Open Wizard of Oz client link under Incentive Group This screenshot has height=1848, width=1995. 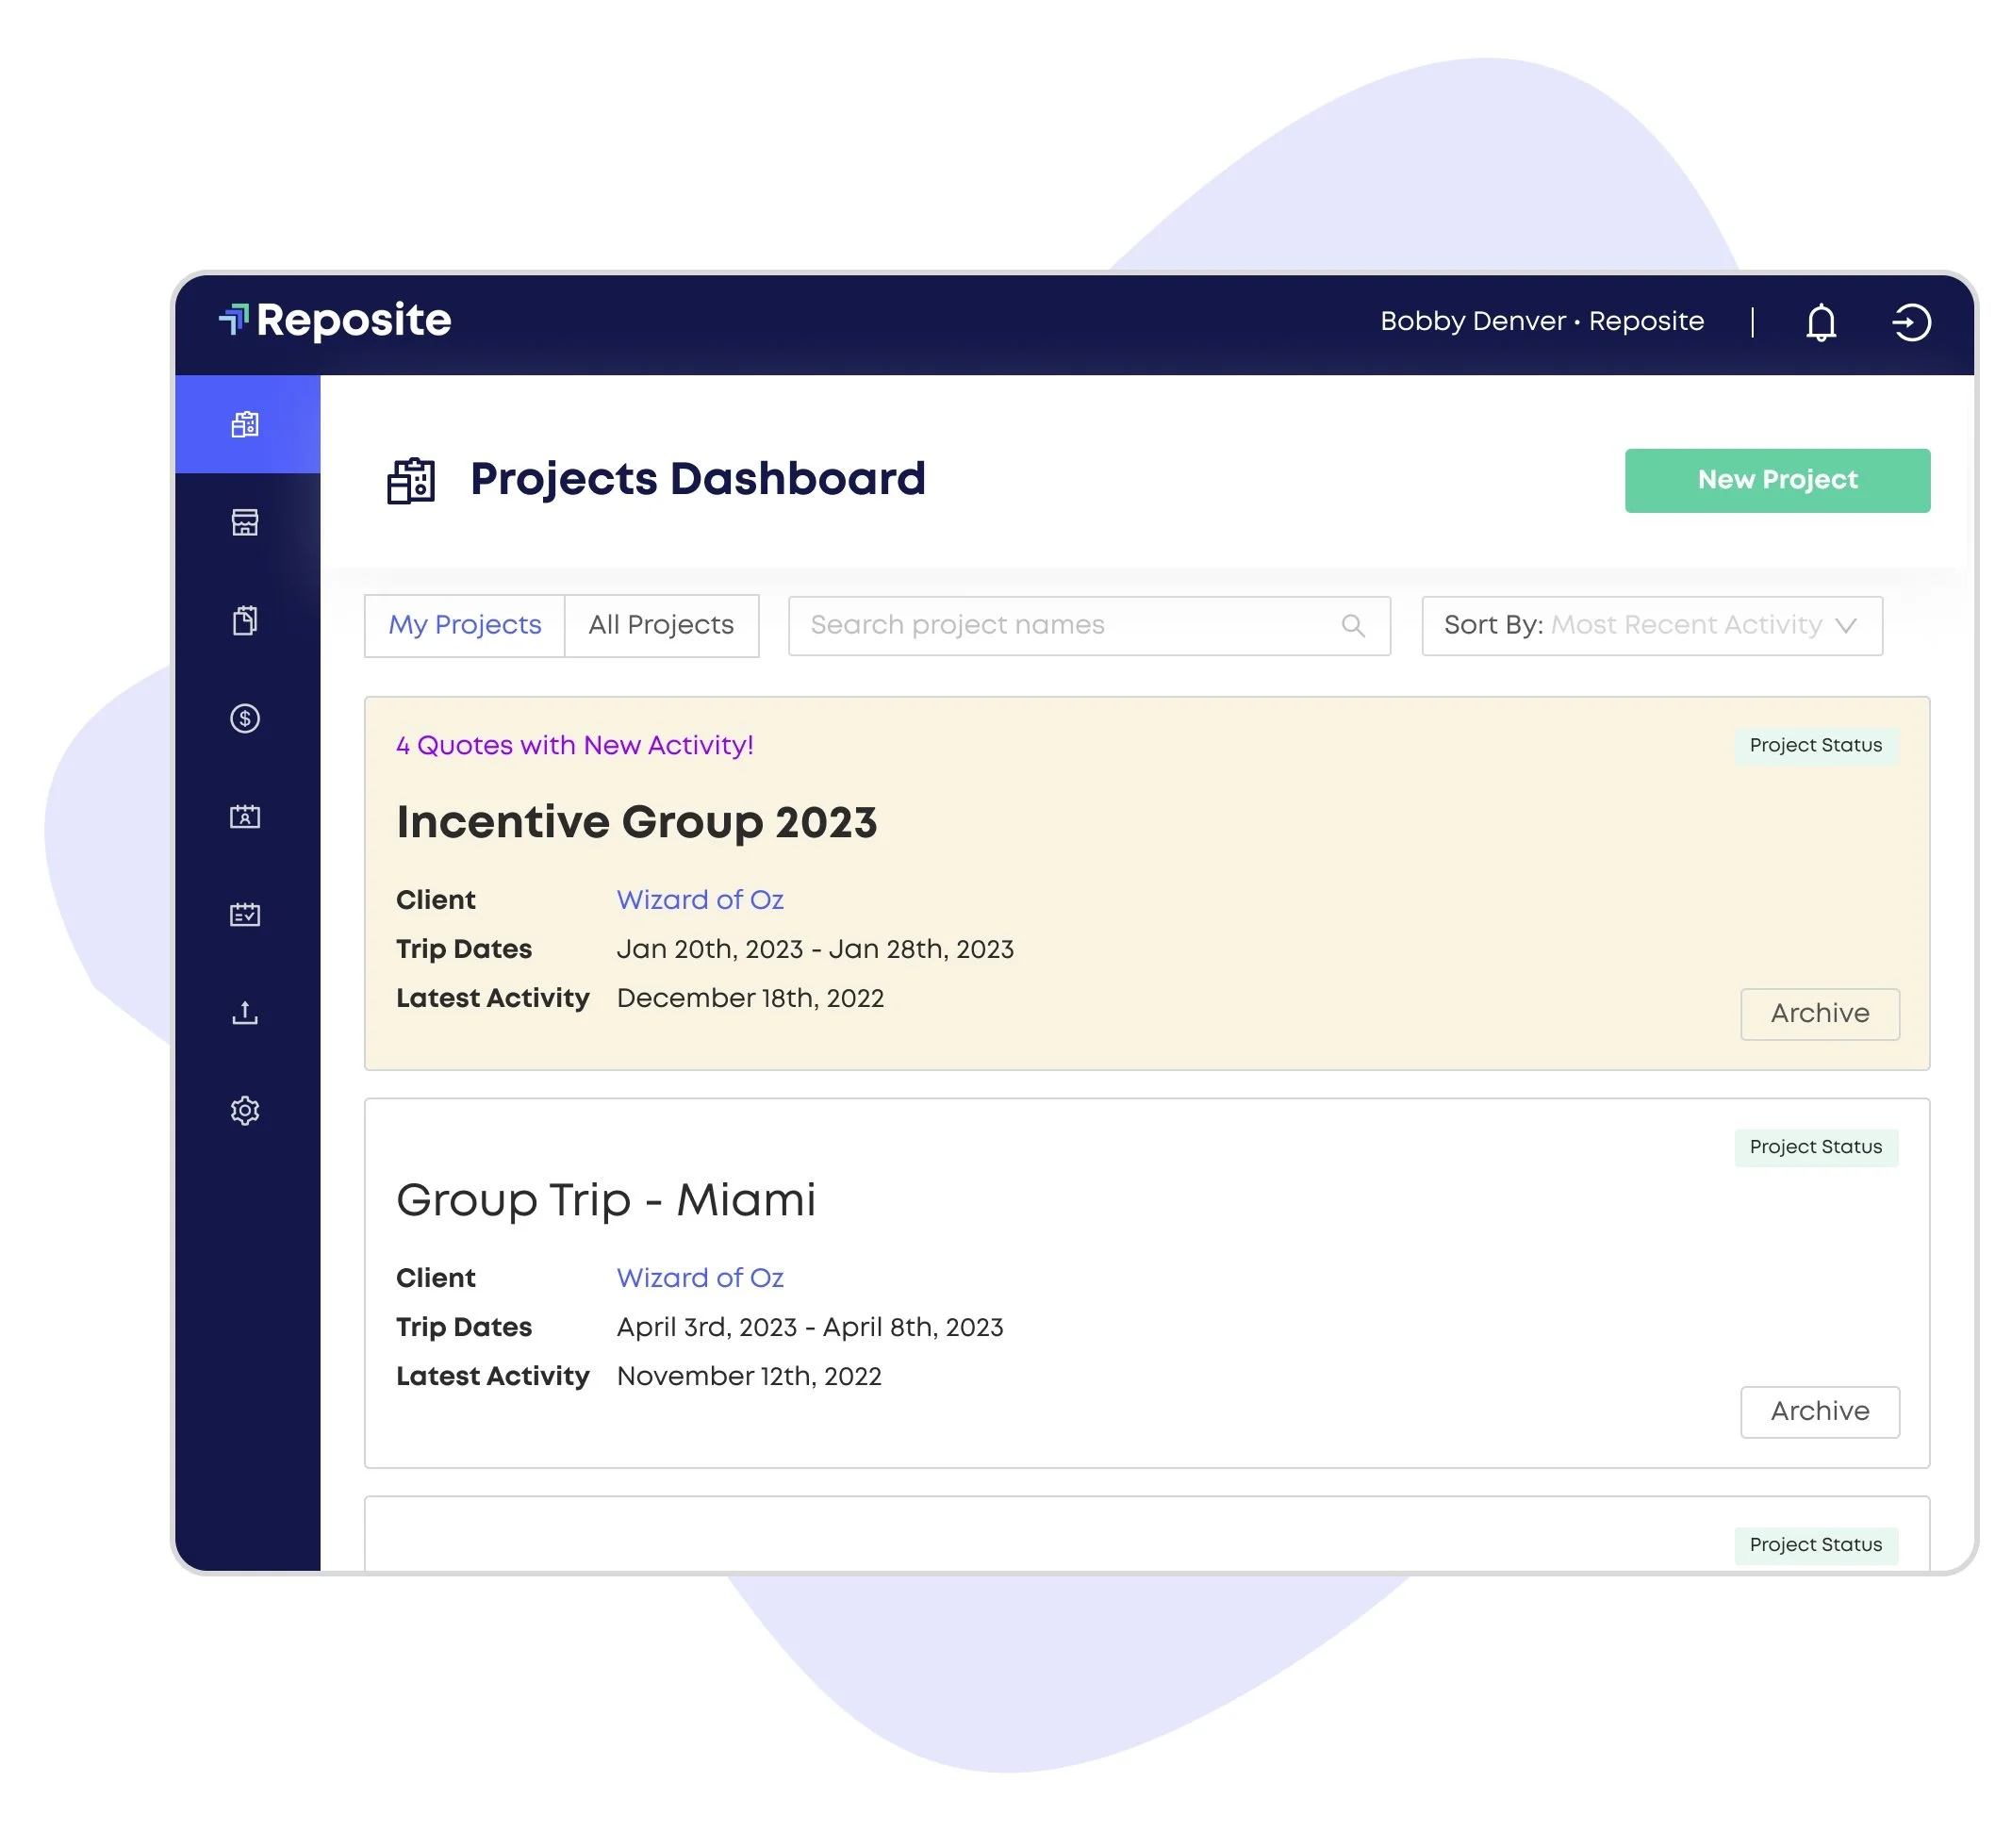pos(700,900)
